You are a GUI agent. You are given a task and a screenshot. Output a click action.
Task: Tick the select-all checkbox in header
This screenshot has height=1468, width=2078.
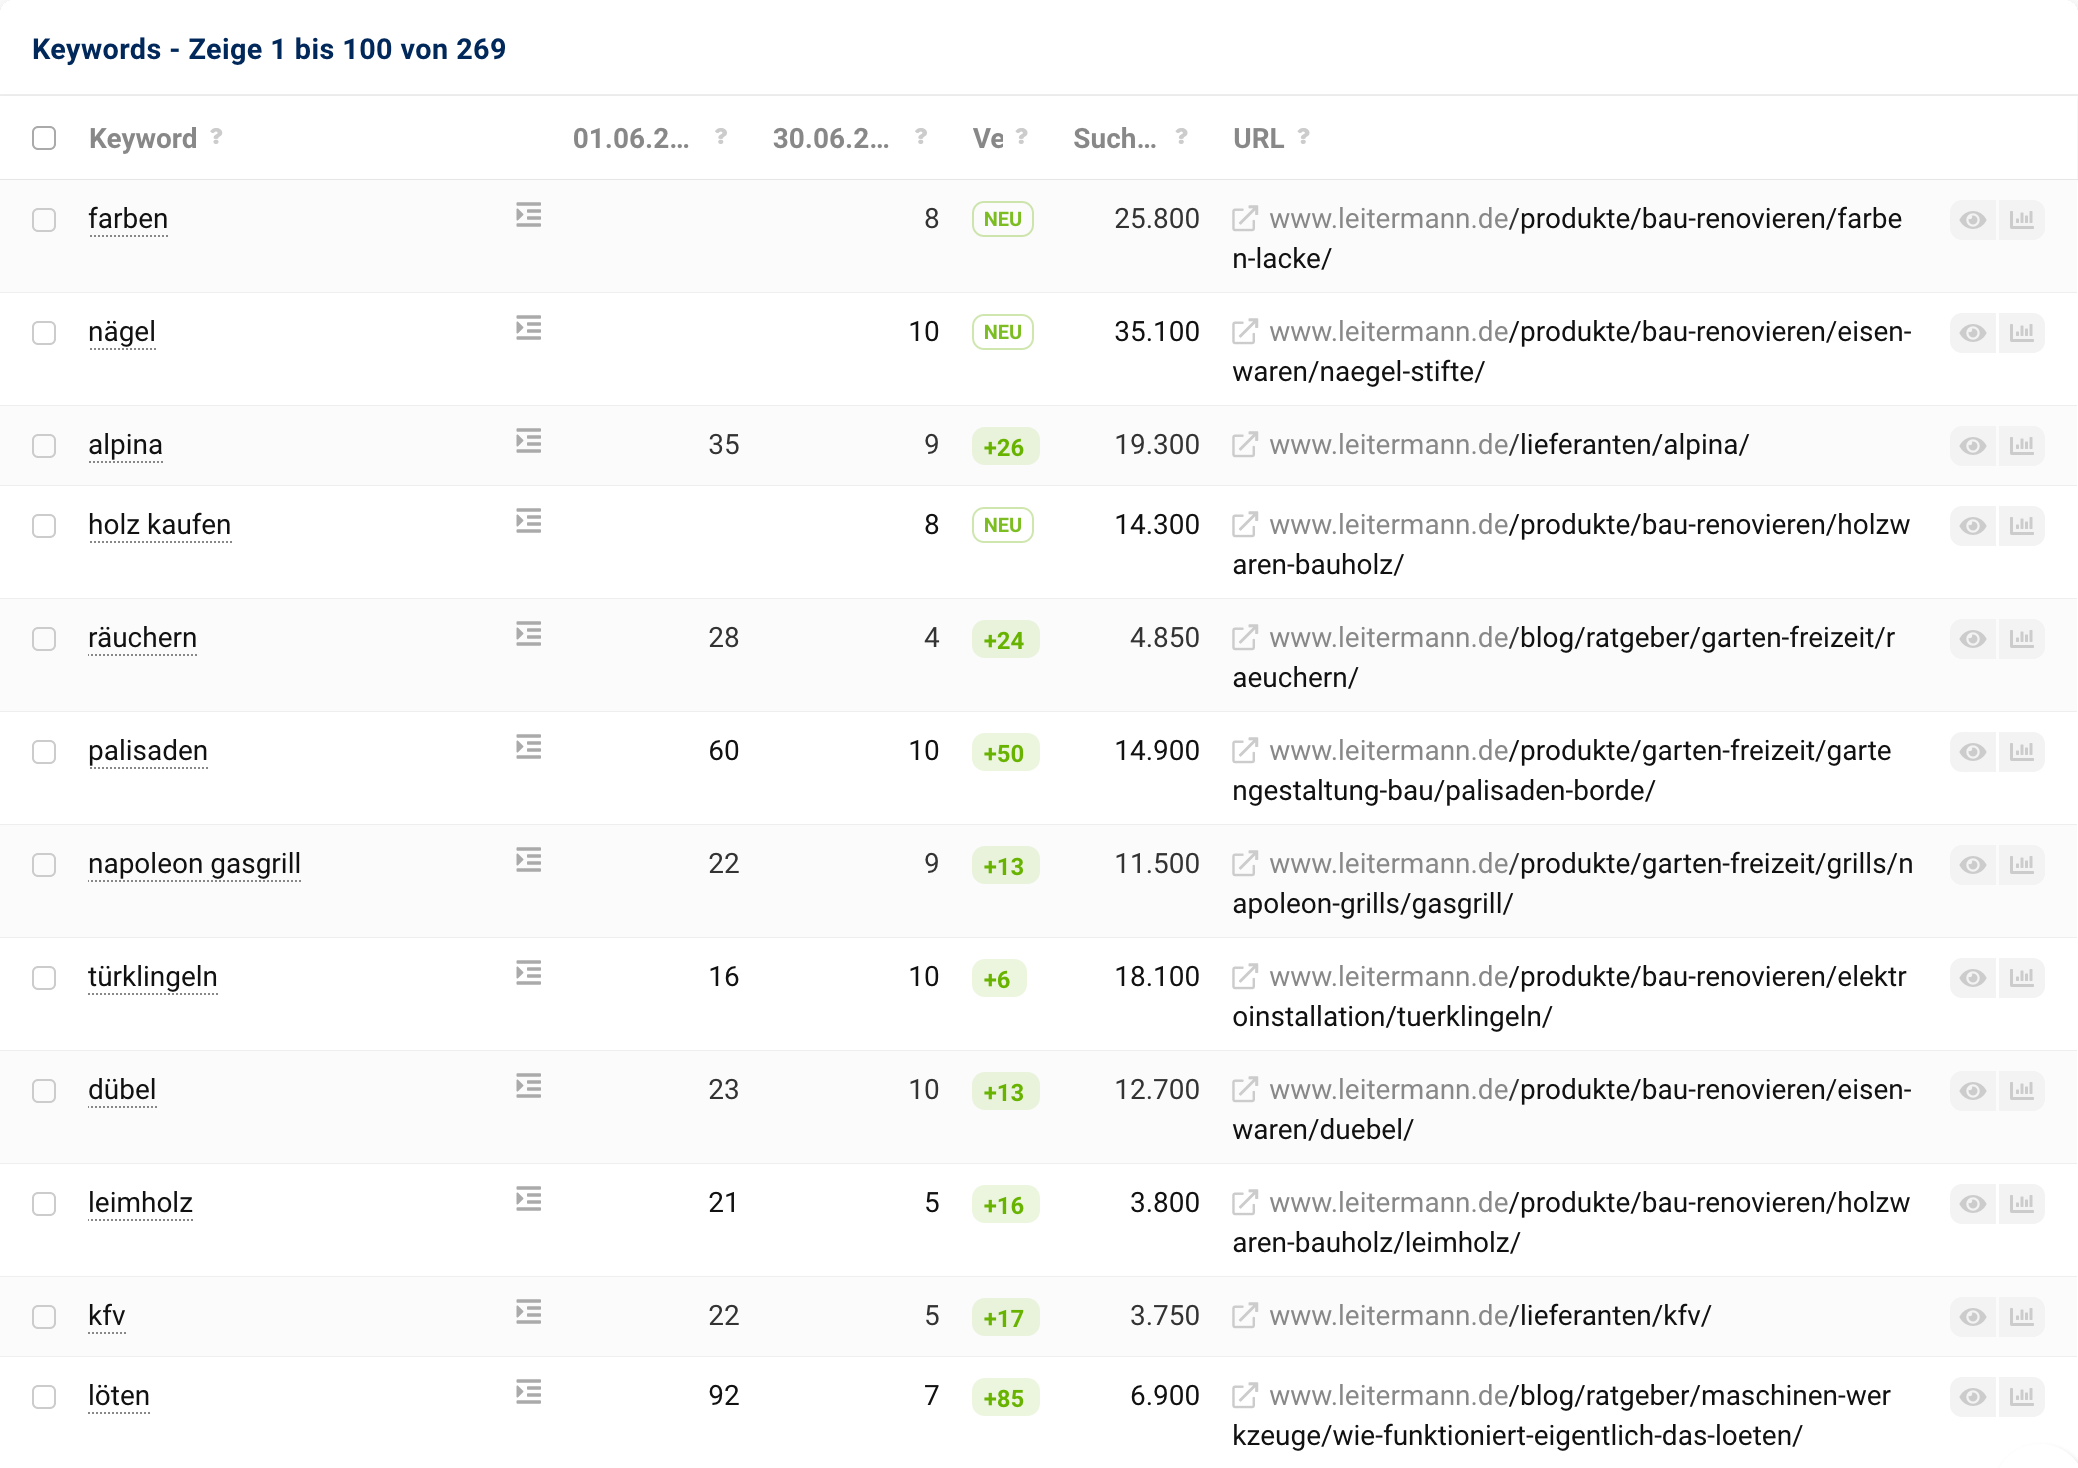(x=44, y=138)
